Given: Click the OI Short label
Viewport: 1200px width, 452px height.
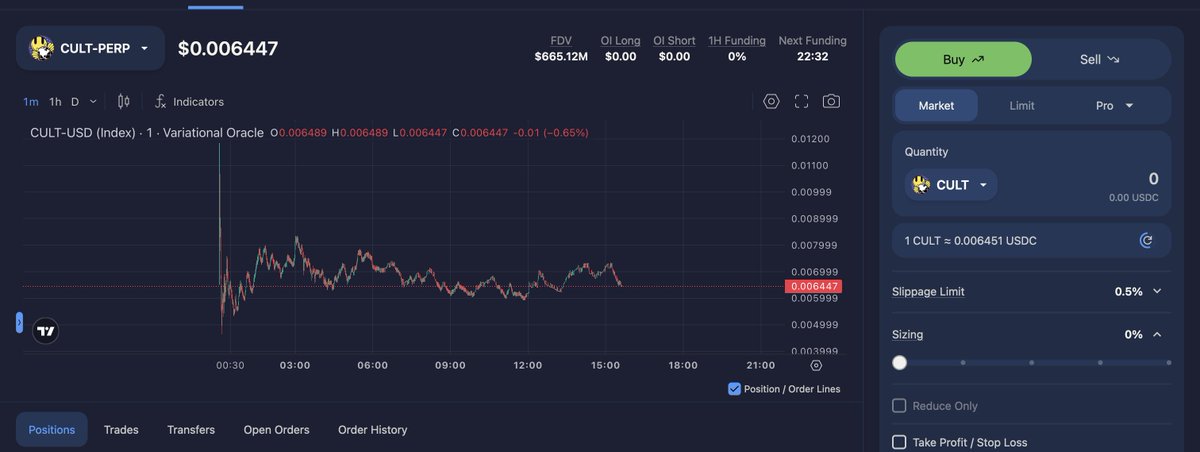Looking at the screenshot, I should coord(674,41).
